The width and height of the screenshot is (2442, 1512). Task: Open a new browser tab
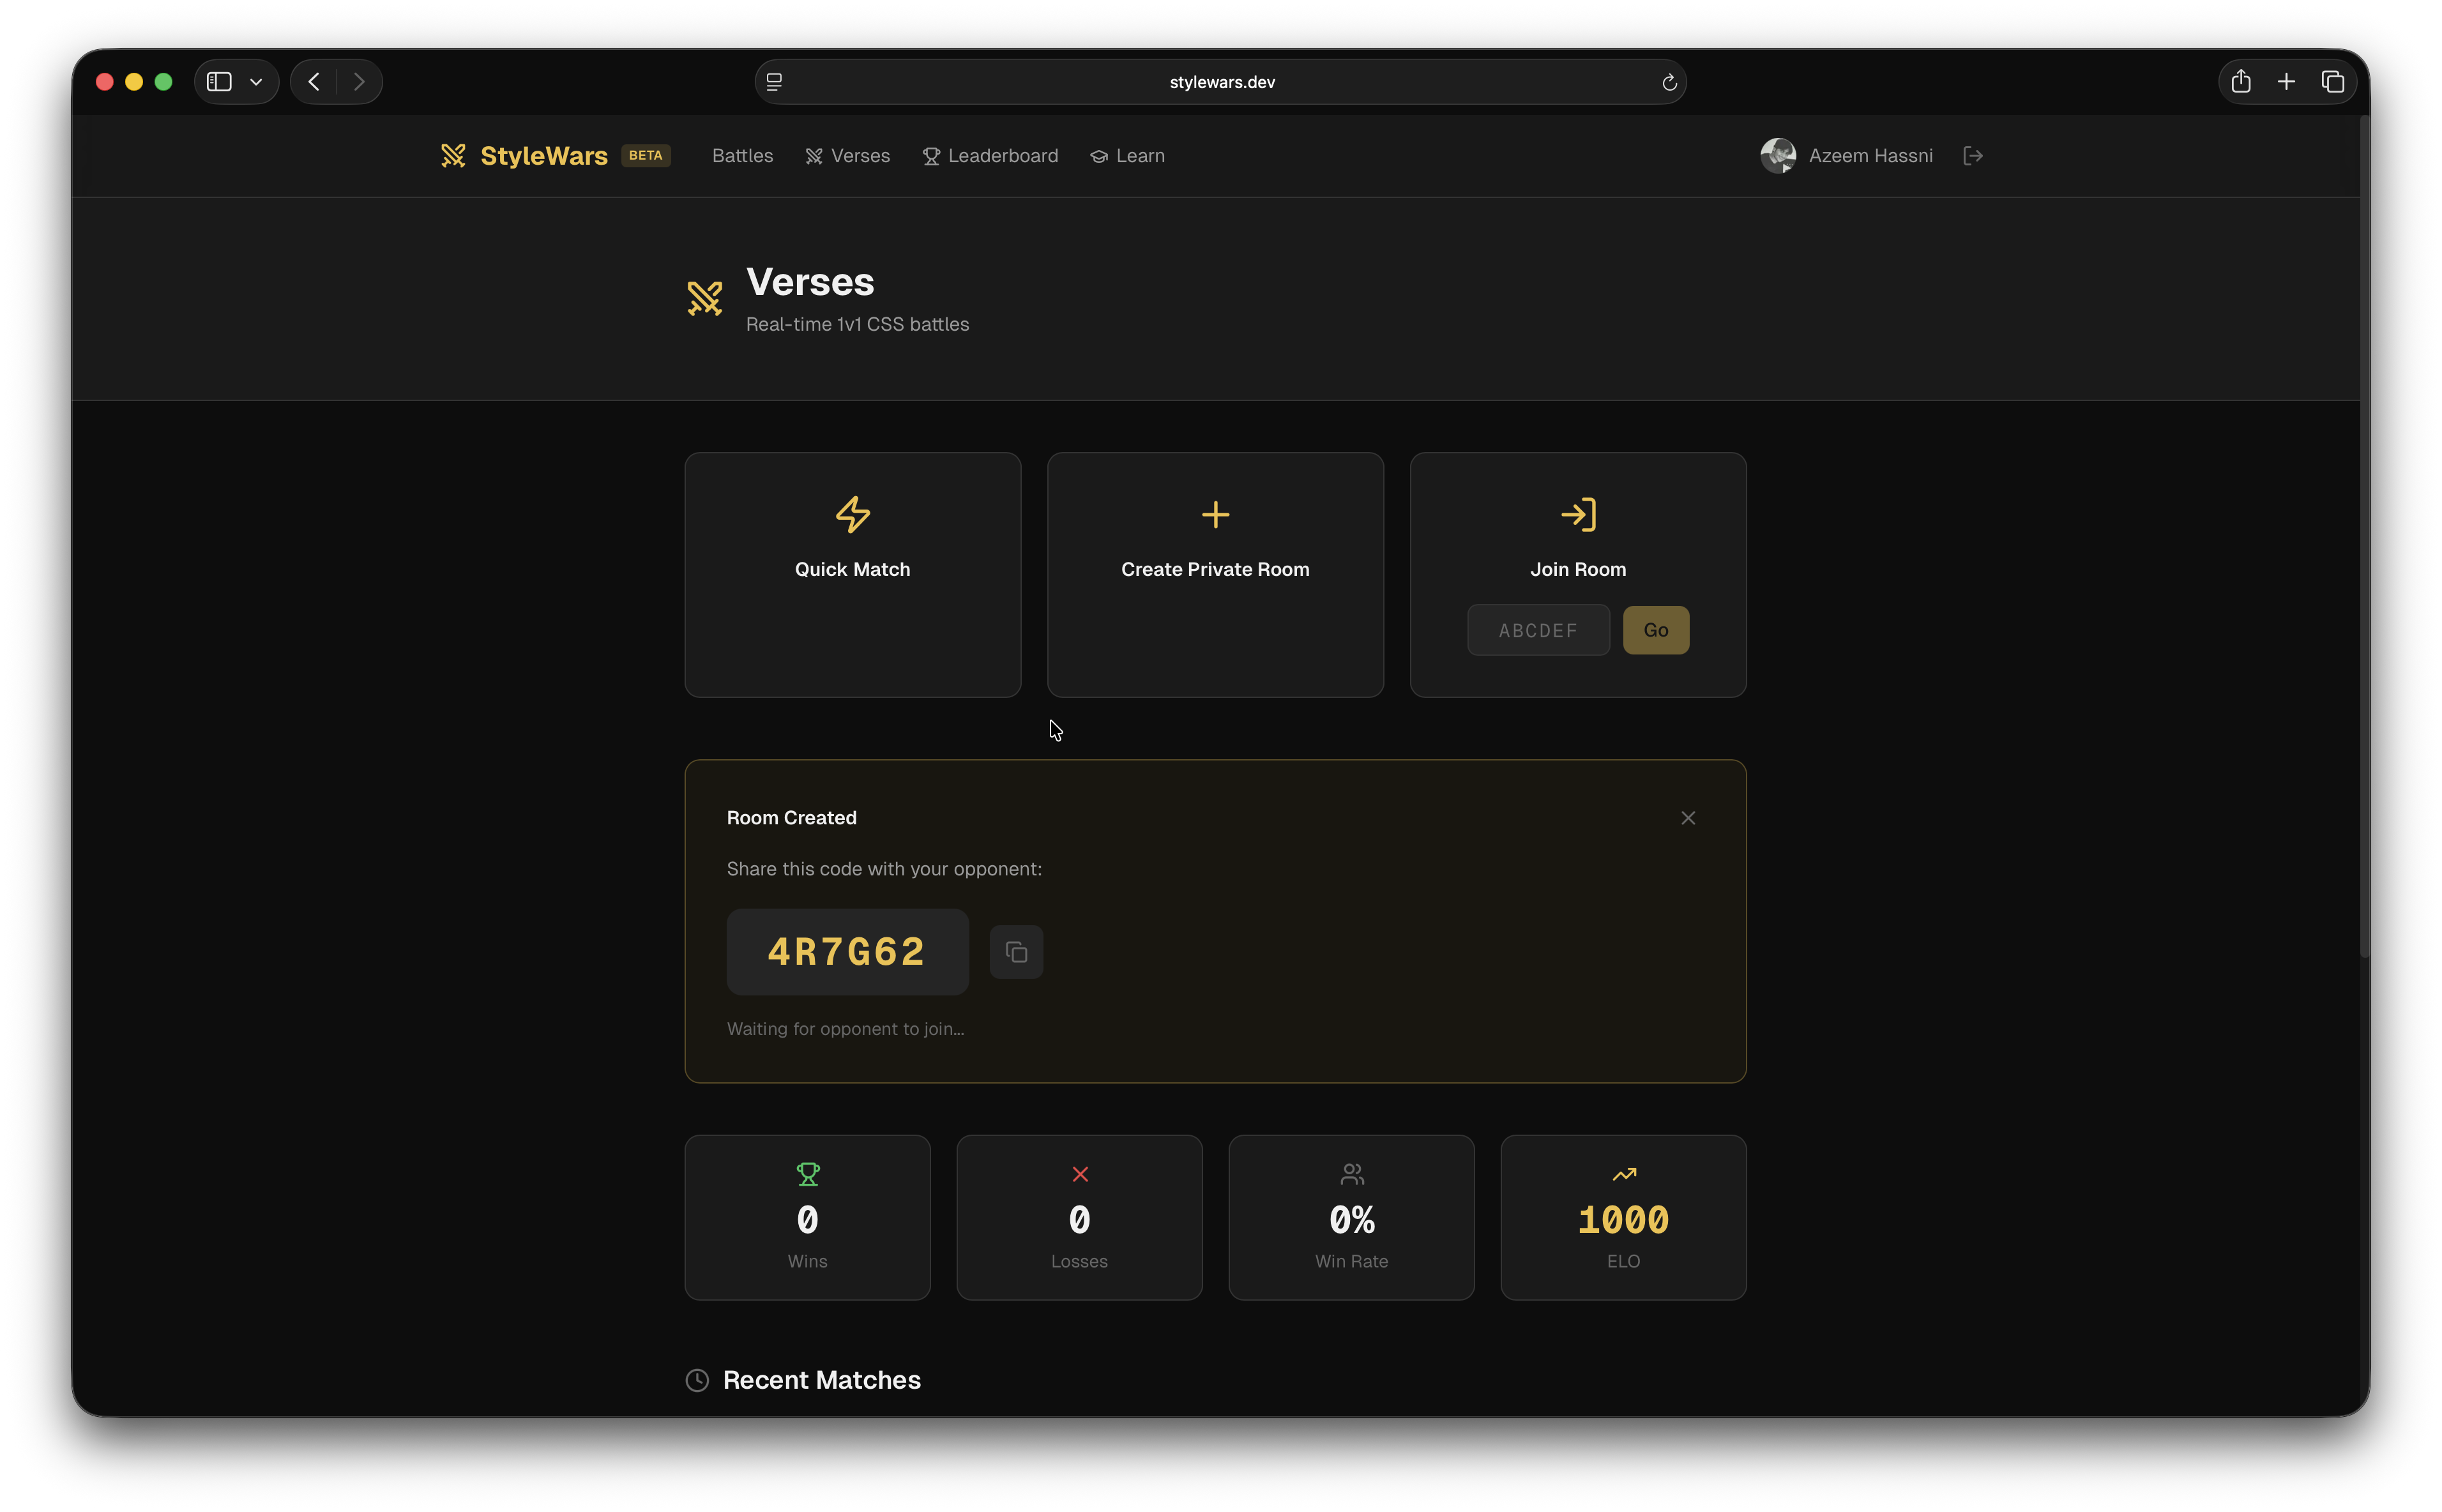coord(2286,82)
